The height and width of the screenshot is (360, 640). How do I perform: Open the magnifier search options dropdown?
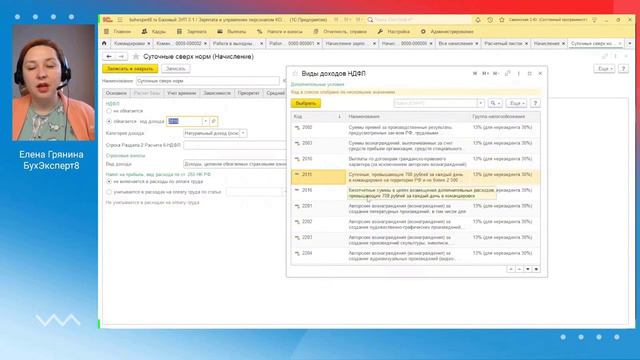coord(495,103)
